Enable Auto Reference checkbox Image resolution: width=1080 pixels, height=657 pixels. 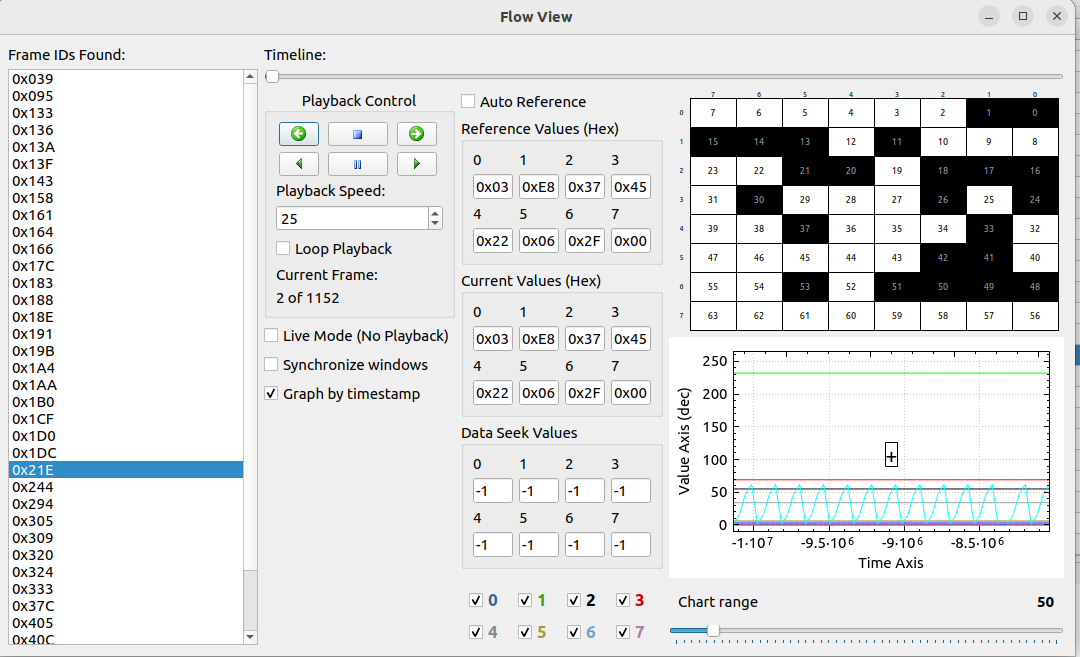coord(468,101)
